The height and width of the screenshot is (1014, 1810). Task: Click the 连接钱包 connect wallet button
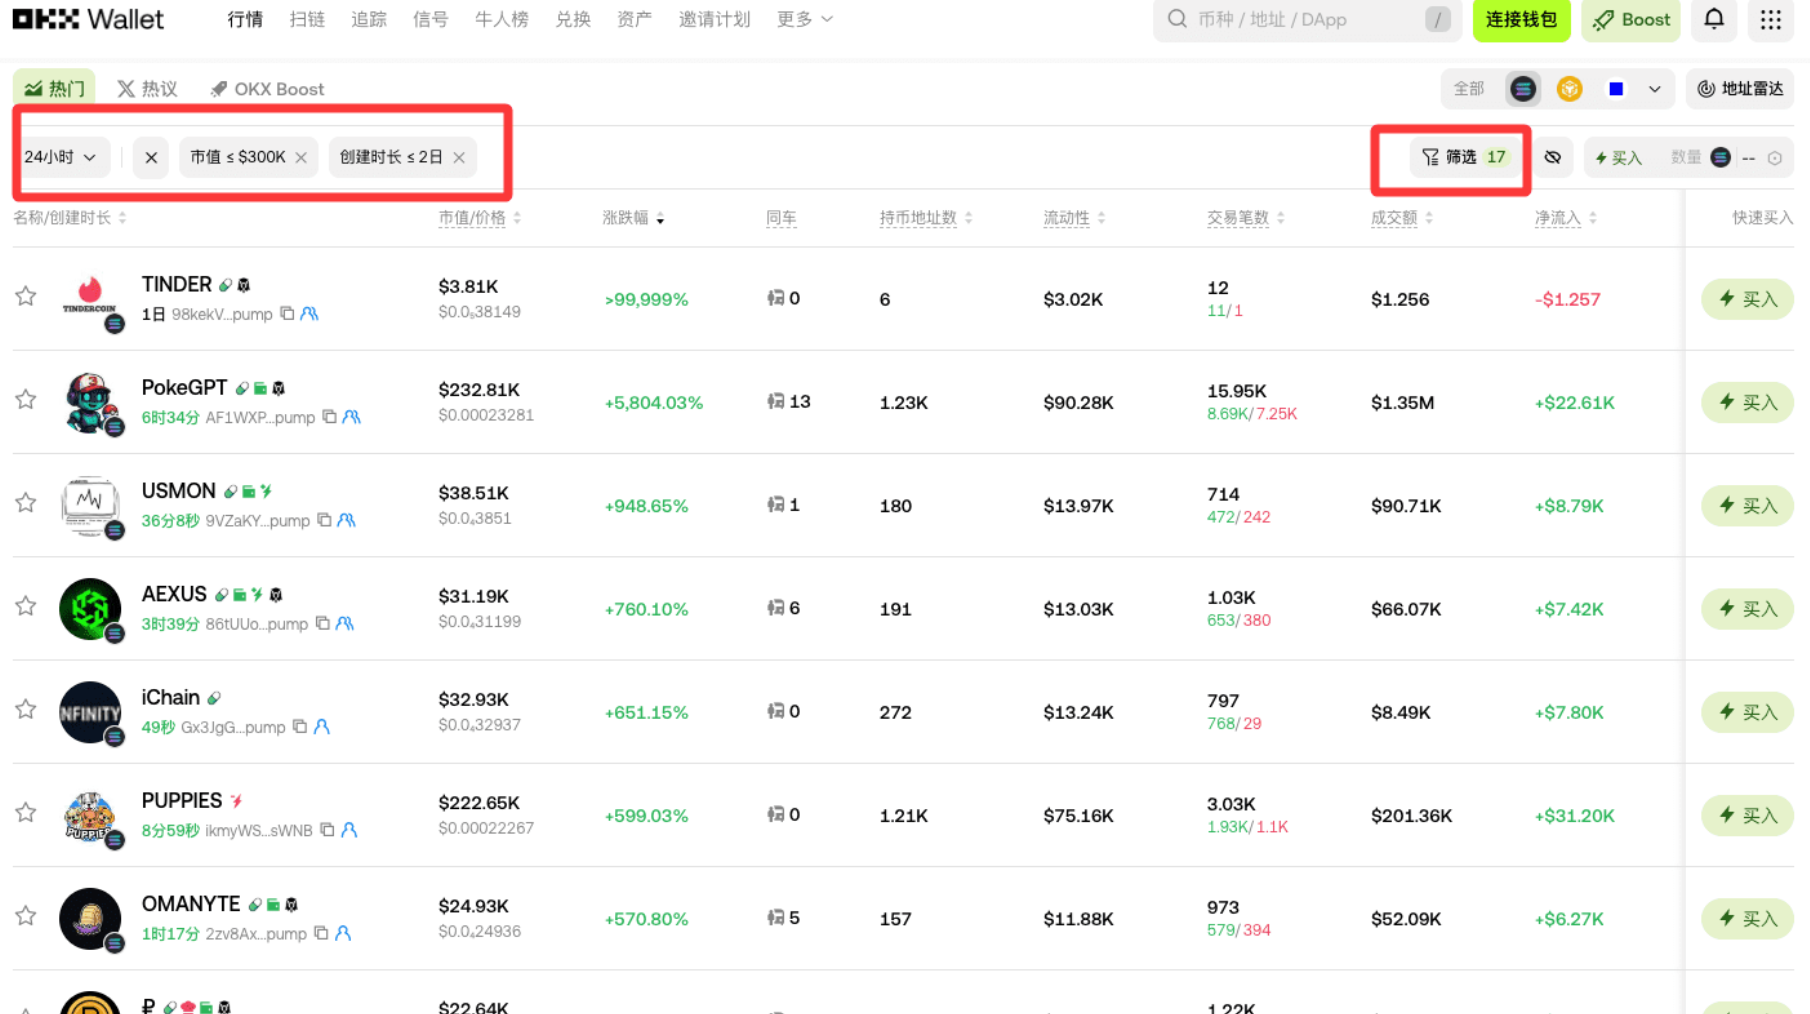1520,19
